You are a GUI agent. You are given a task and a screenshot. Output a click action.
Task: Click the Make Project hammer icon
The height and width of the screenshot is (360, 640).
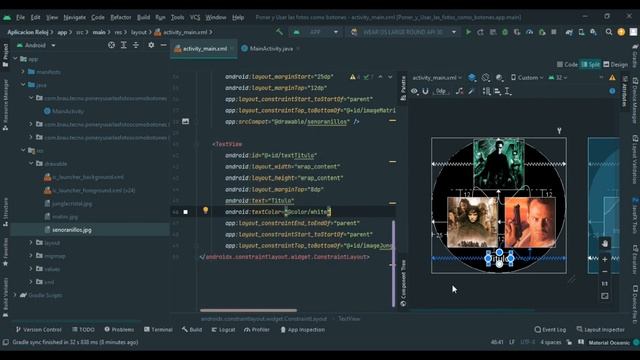[280, 32]
